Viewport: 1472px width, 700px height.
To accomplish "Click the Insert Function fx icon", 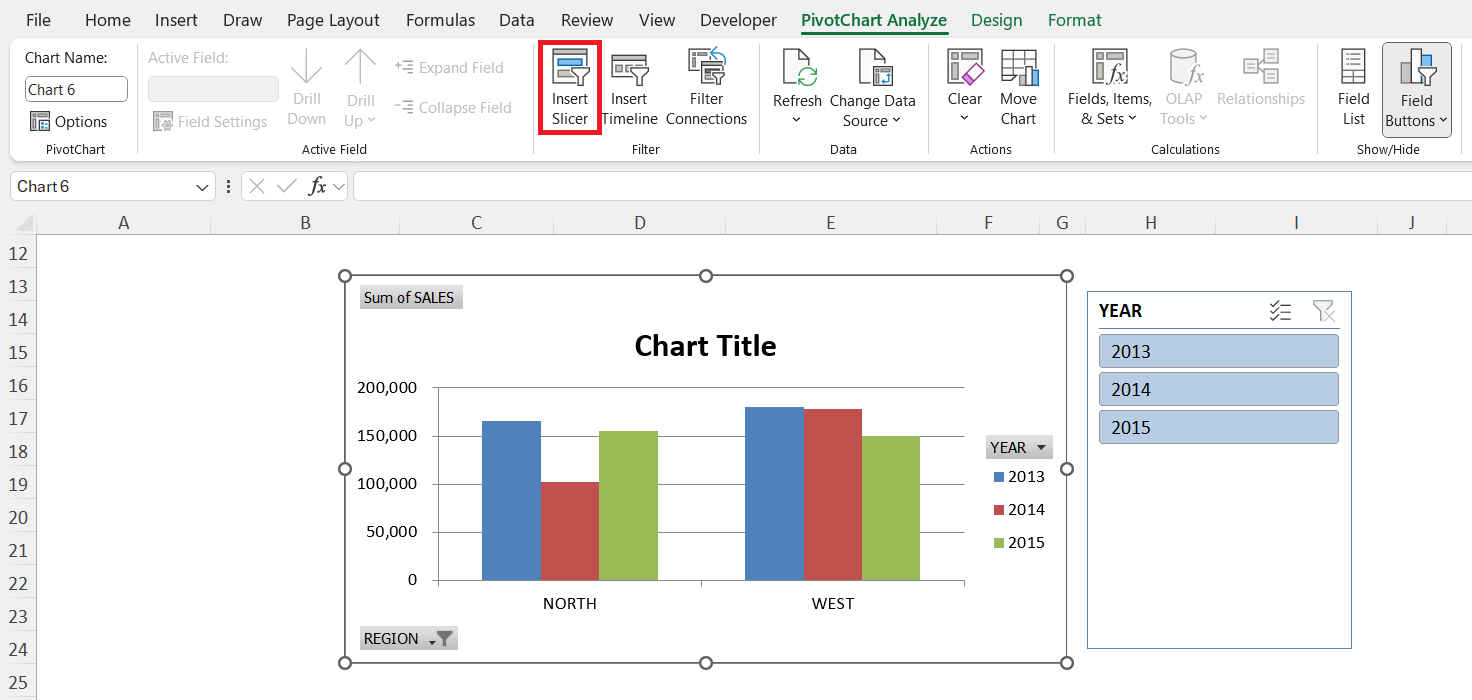I will pos(317,186).
